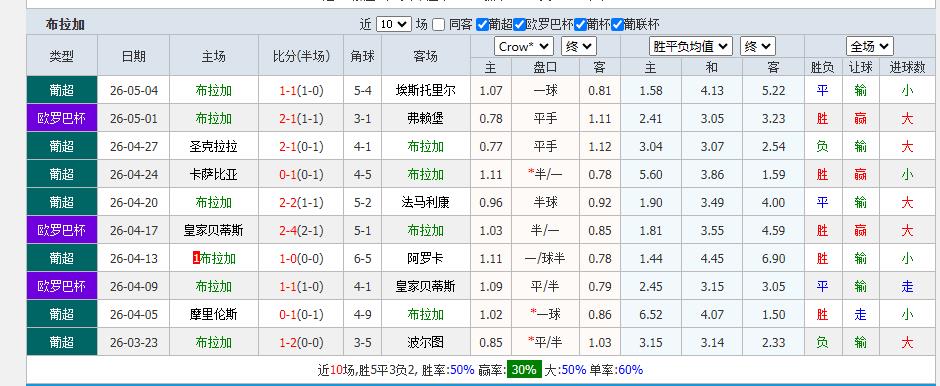Uncheck the 葡联杯 filter checkbox
The width and height of the screenshot is (940, 386).
[x=617, y=25]
